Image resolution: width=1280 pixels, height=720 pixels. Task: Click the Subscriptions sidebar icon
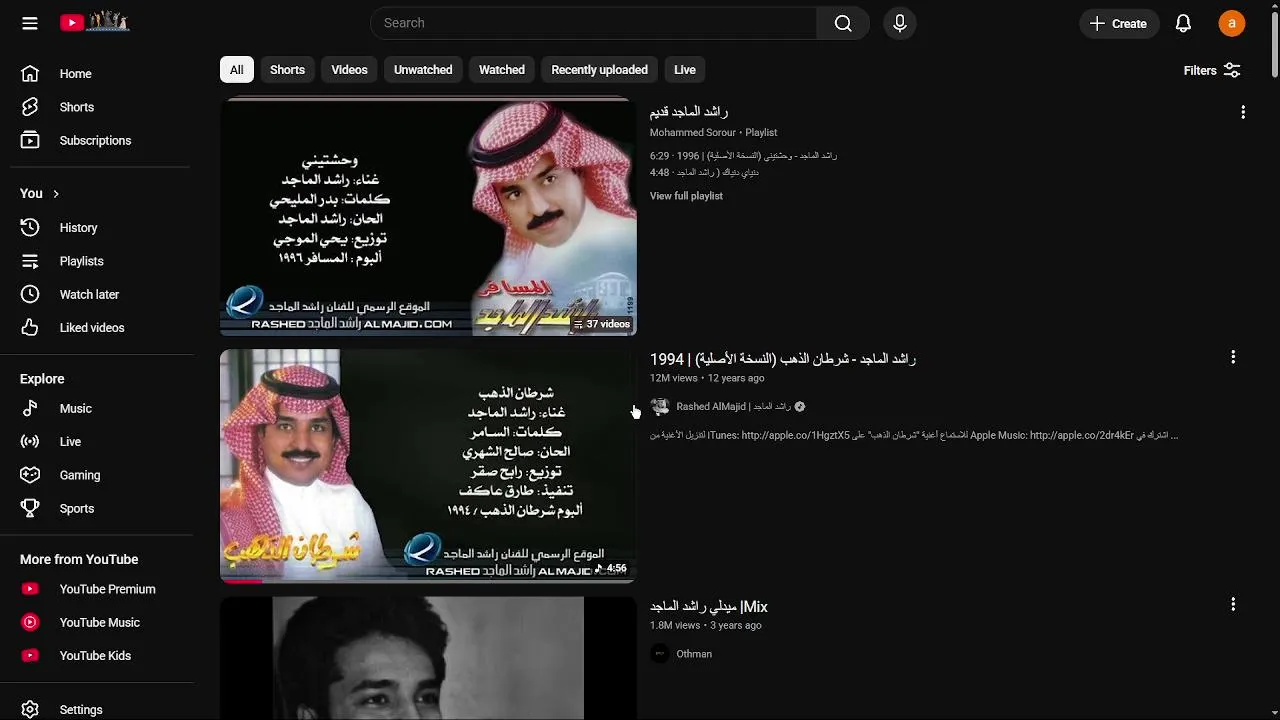(30, 140)
